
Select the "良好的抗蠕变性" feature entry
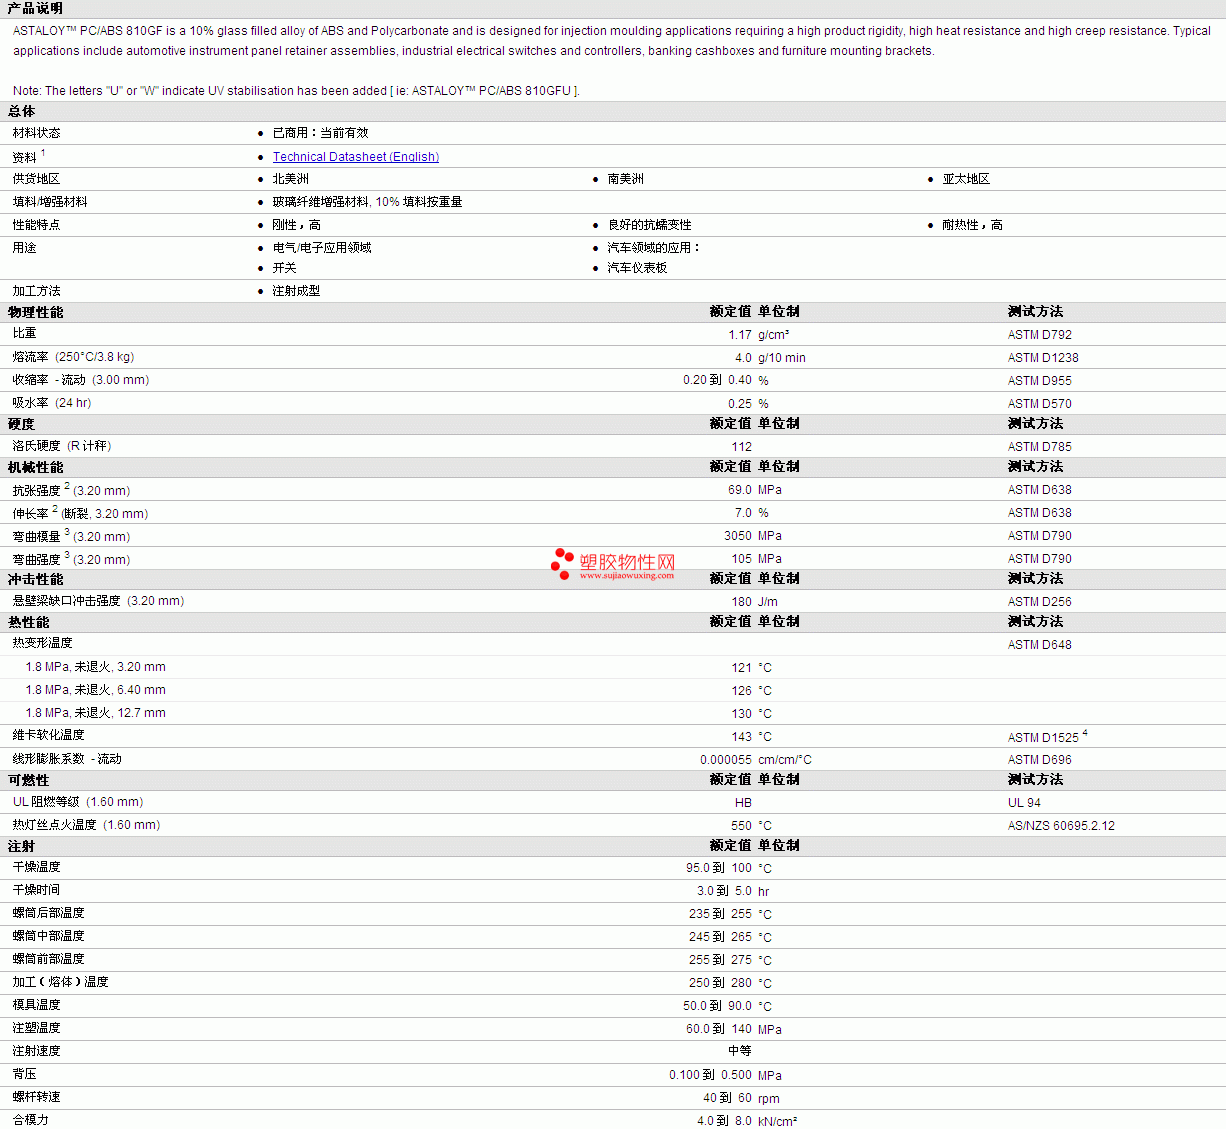click(649, 225)
